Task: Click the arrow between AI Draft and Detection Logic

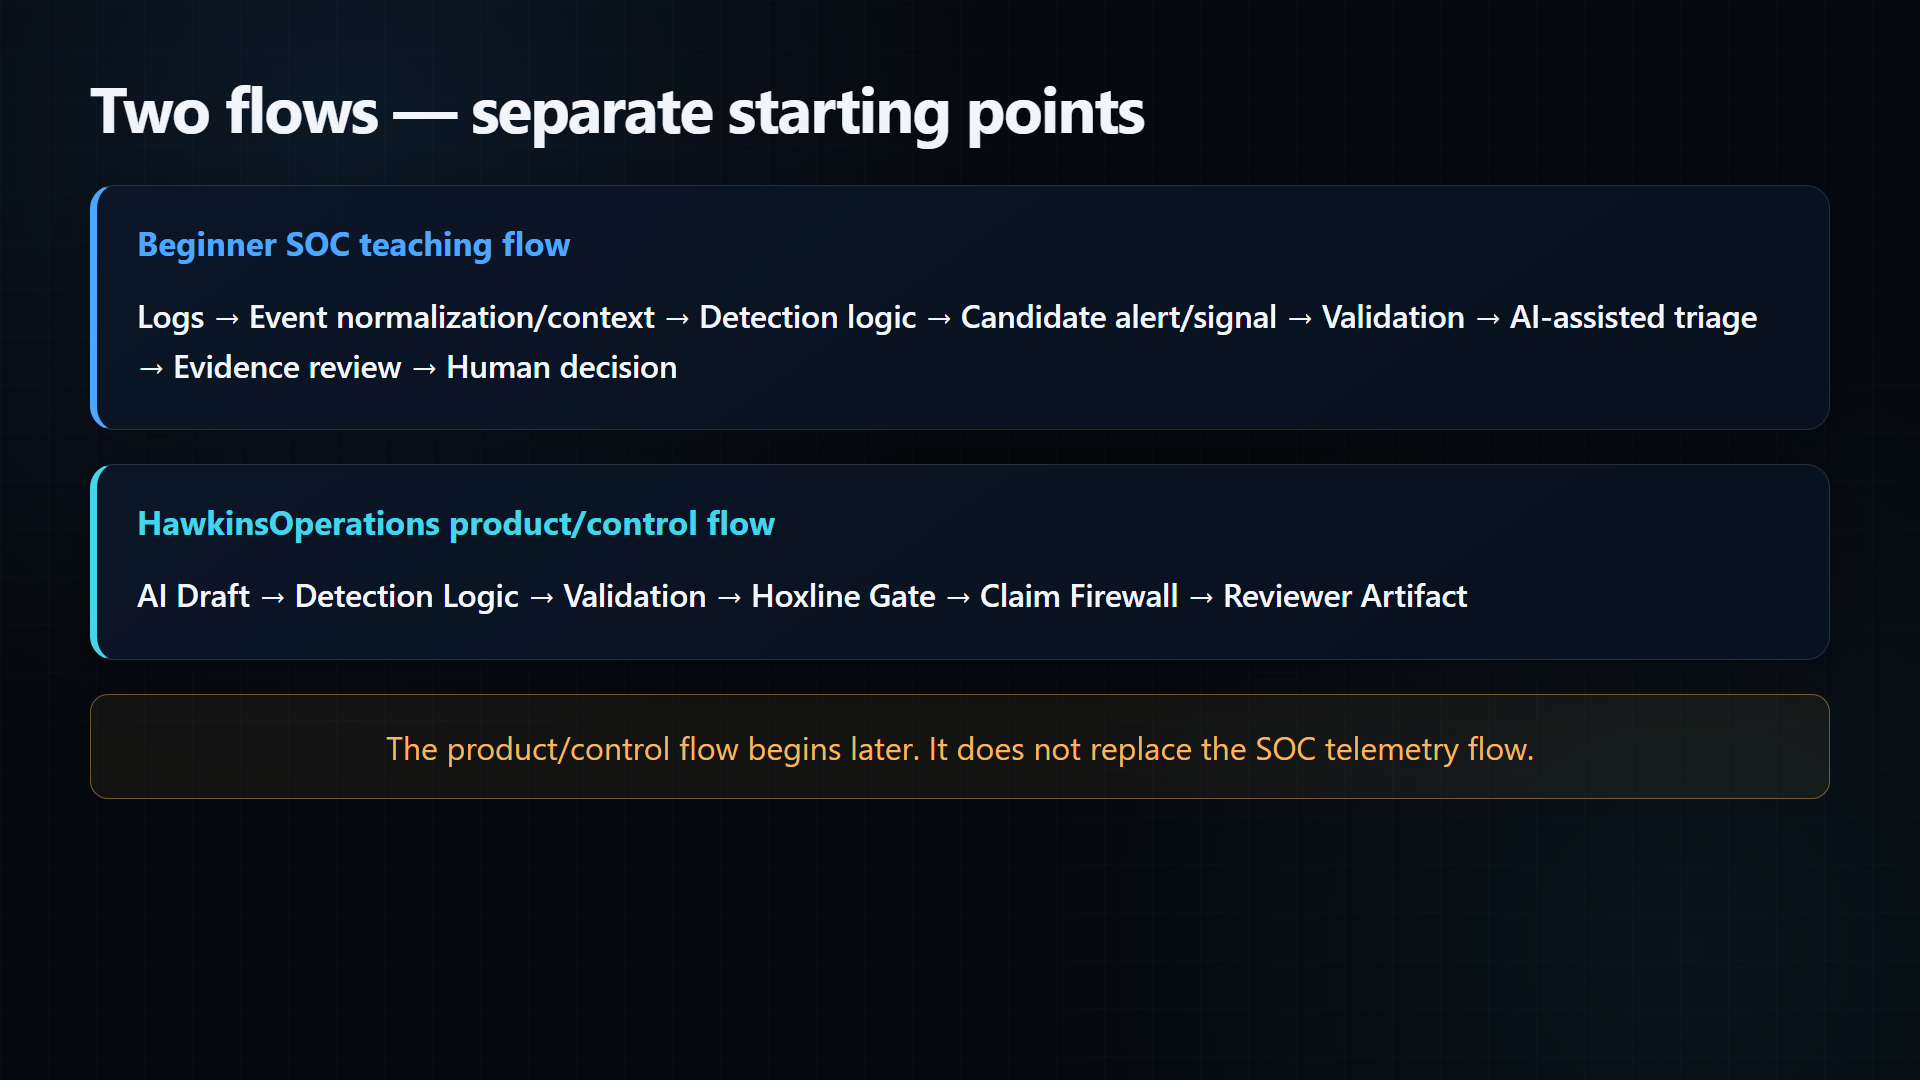Action: point(273,598)
